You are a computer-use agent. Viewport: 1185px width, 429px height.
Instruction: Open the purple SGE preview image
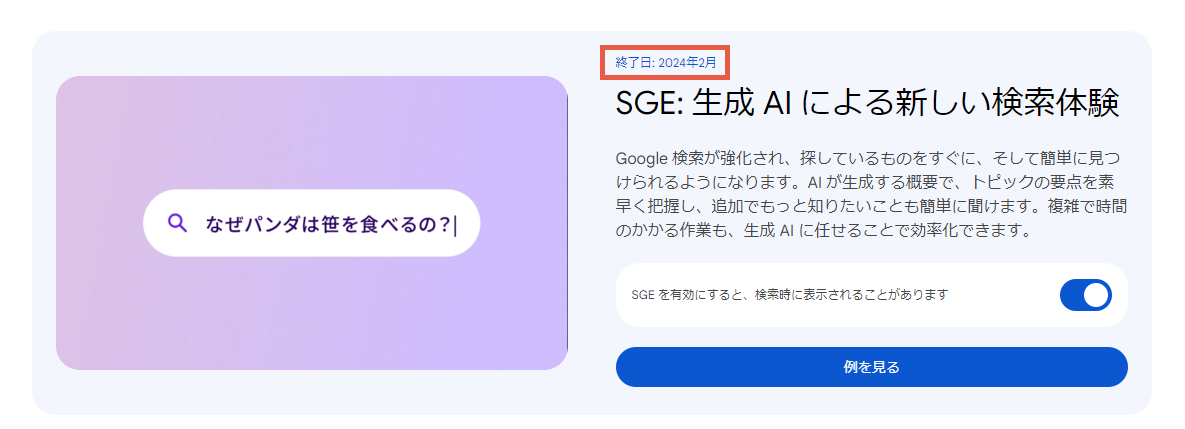[x=311, y=223]
